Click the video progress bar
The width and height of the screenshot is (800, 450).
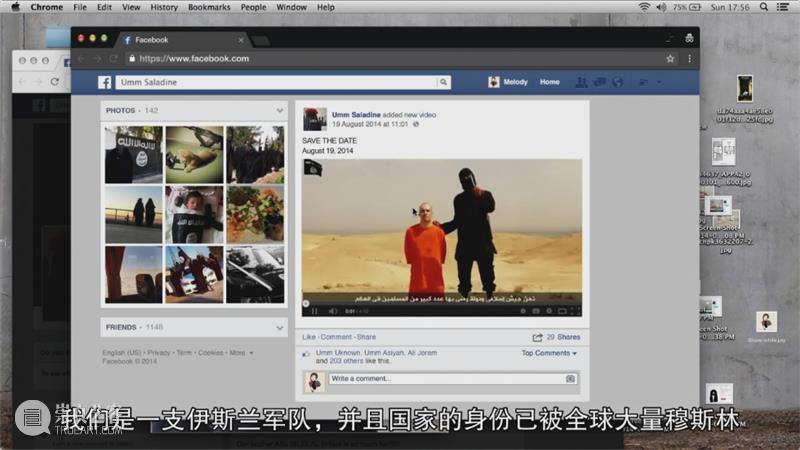coord(441,303)
